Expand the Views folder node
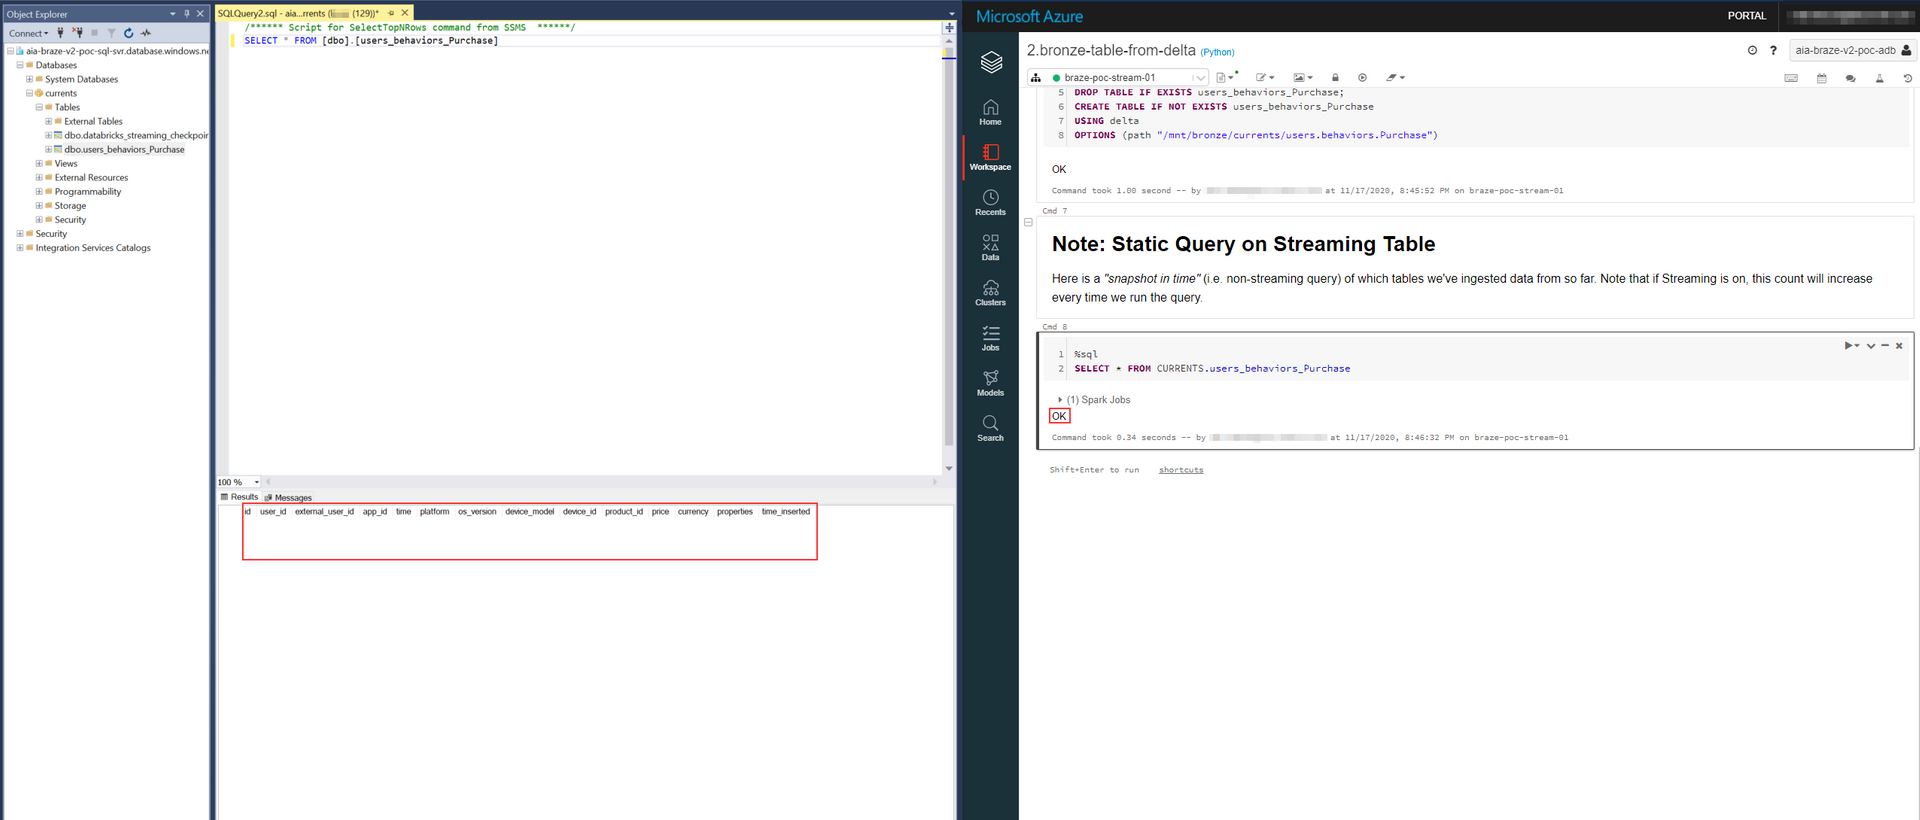 coord(39,164)
